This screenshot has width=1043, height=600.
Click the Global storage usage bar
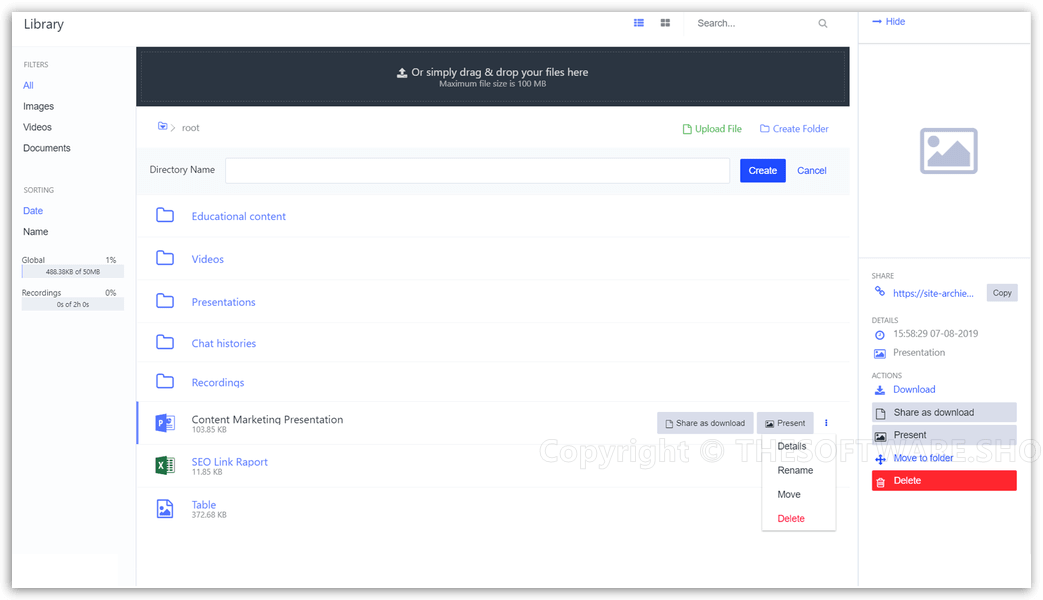pyautogui.click(x=72, y=271)
